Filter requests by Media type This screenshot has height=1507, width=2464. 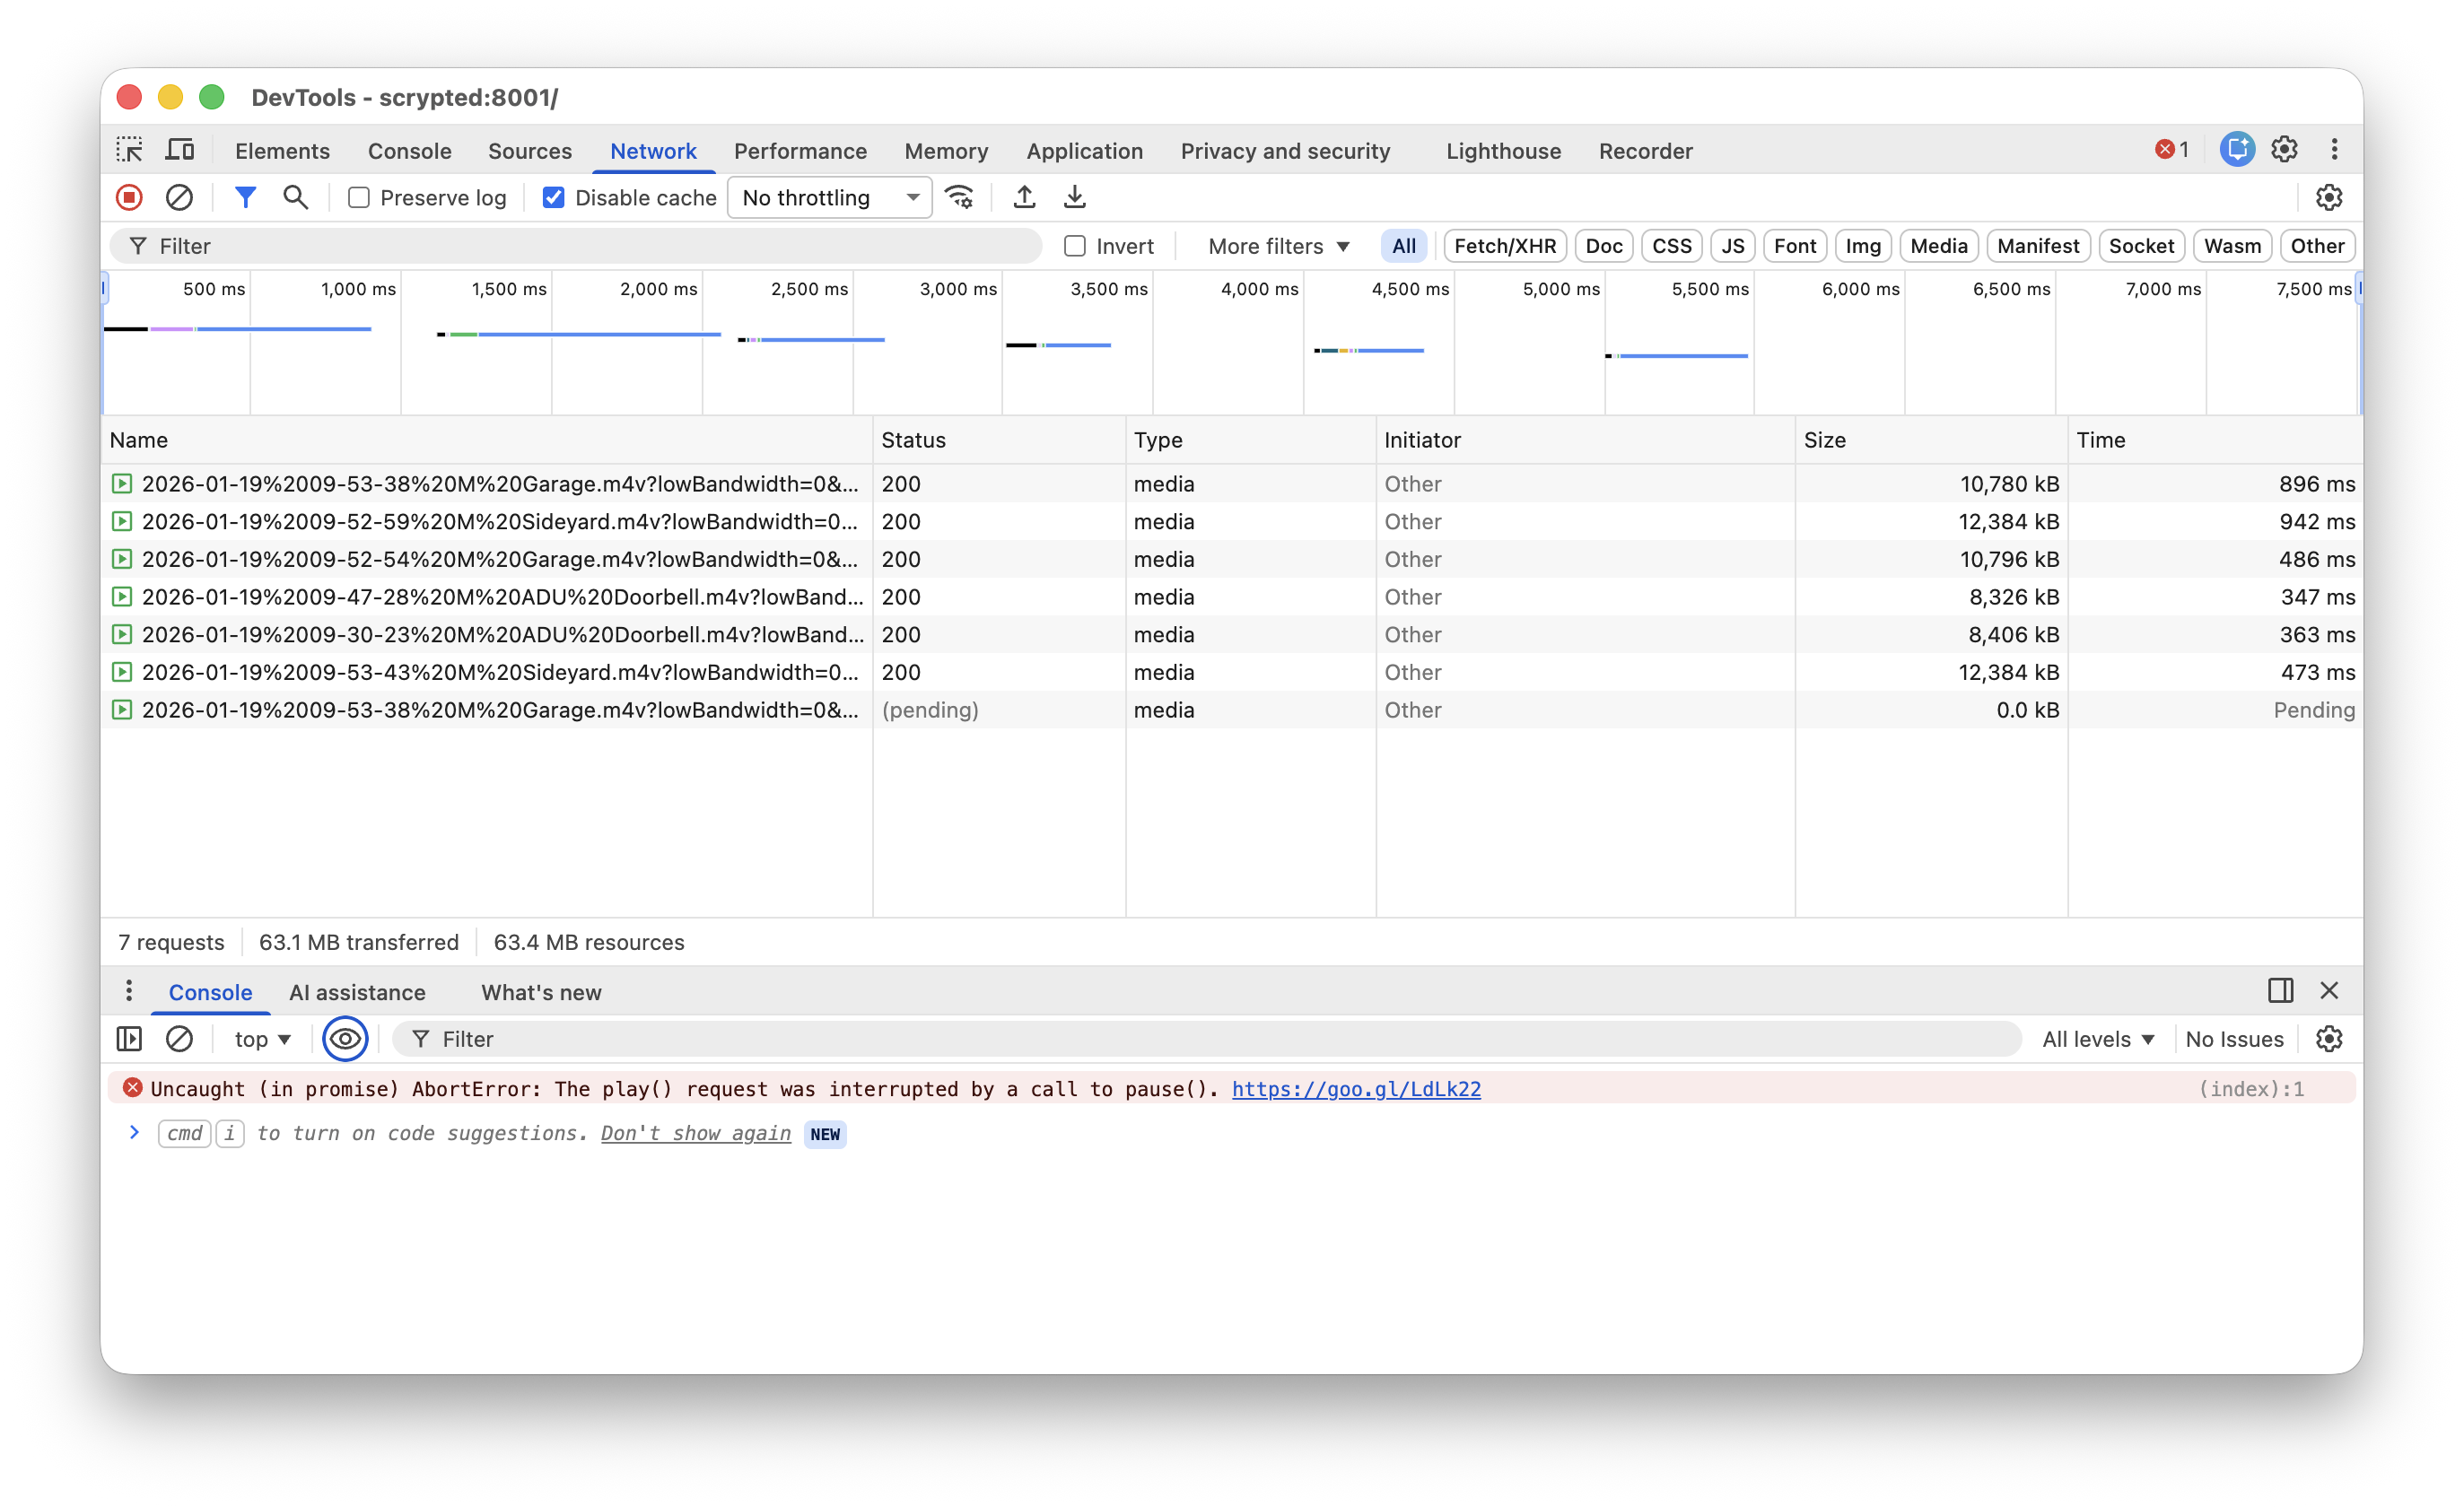(x=1937, y=246)
